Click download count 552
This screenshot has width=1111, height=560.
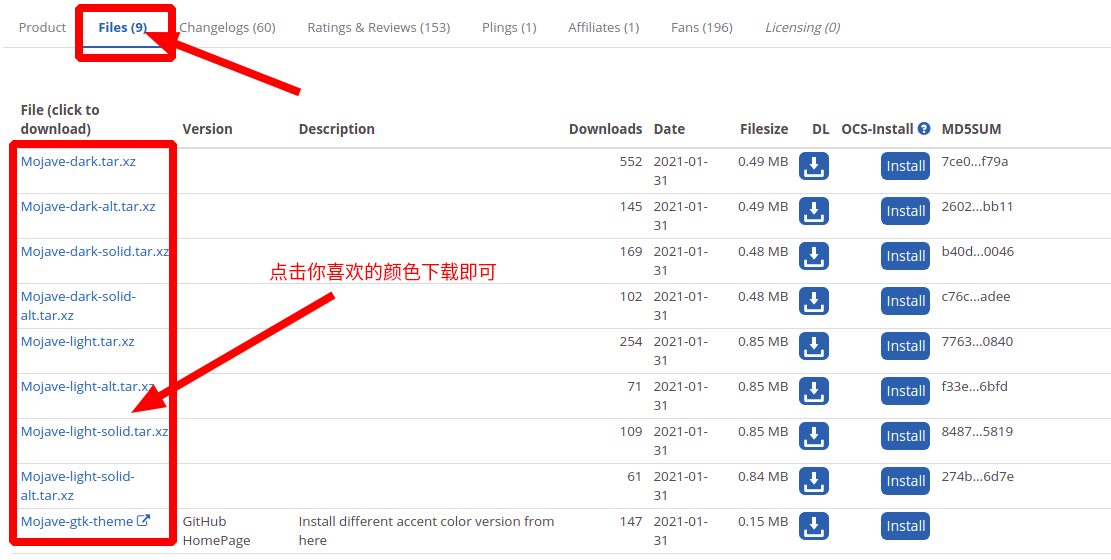631,162
